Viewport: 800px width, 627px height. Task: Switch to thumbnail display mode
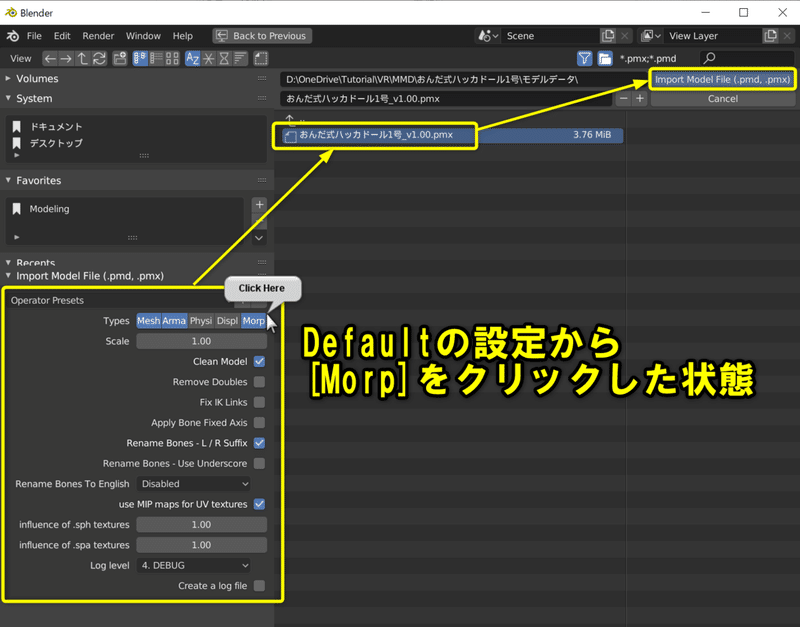click(x=172, y=59)
